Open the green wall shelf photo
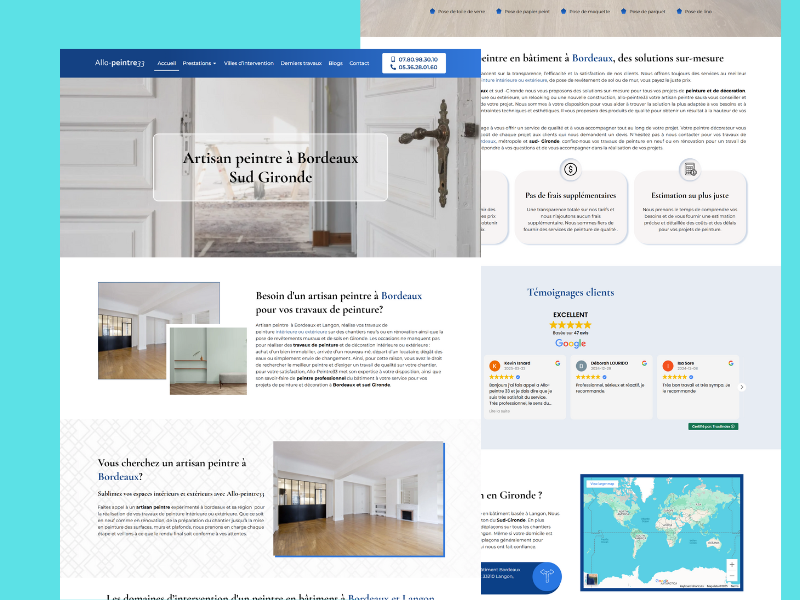 tap(208, 361)
